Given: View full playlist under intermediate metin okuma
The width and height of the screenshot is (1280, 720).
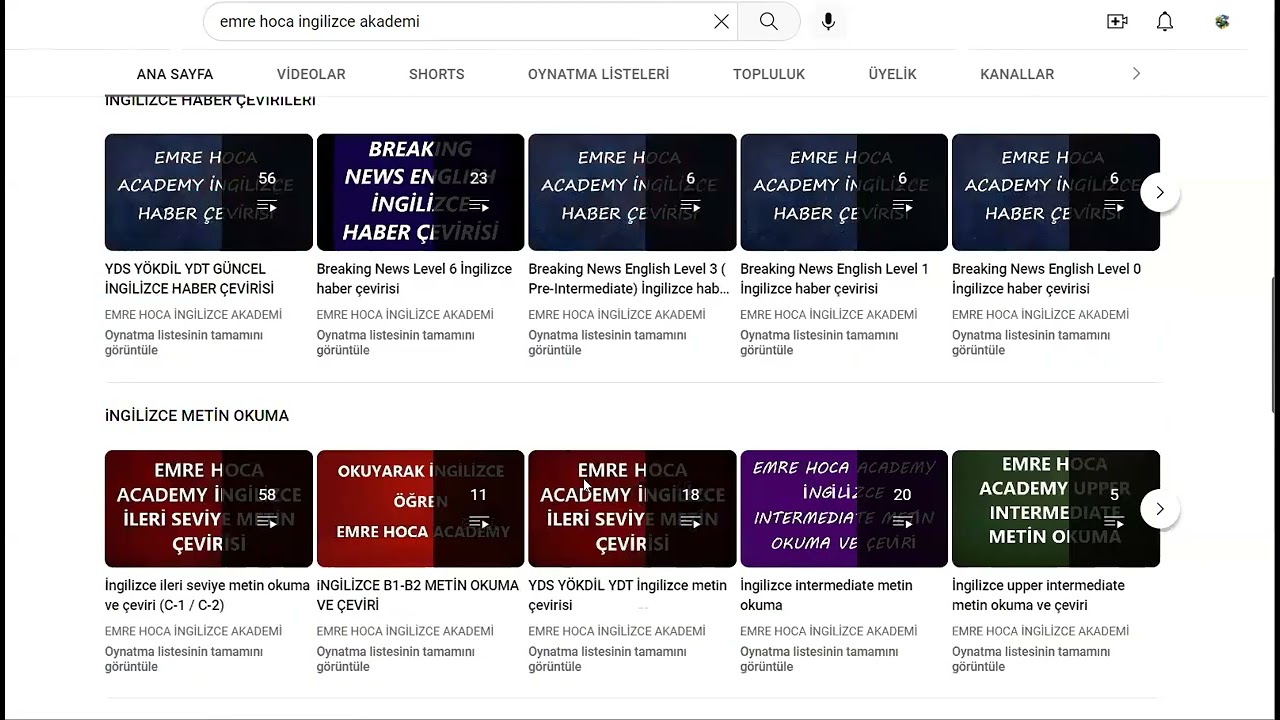Looking at the screenshot, I should click(x=820, y=659).
